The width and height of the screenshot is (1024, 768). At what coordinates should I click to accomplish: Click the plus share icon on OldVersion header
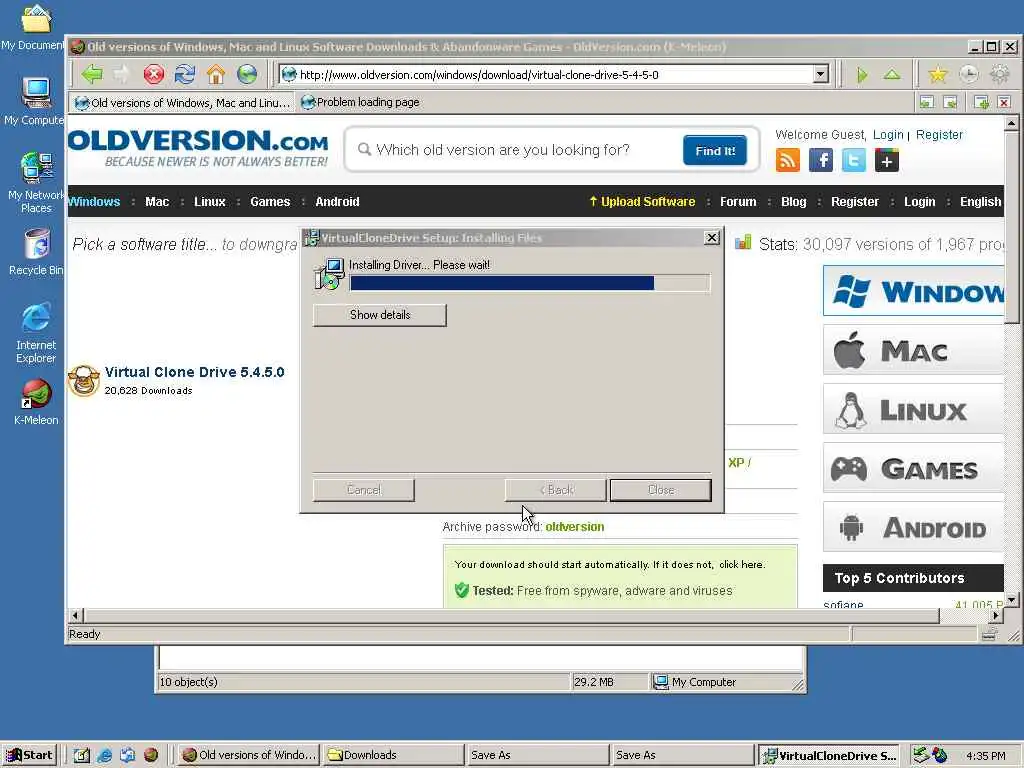coord(887,160)
